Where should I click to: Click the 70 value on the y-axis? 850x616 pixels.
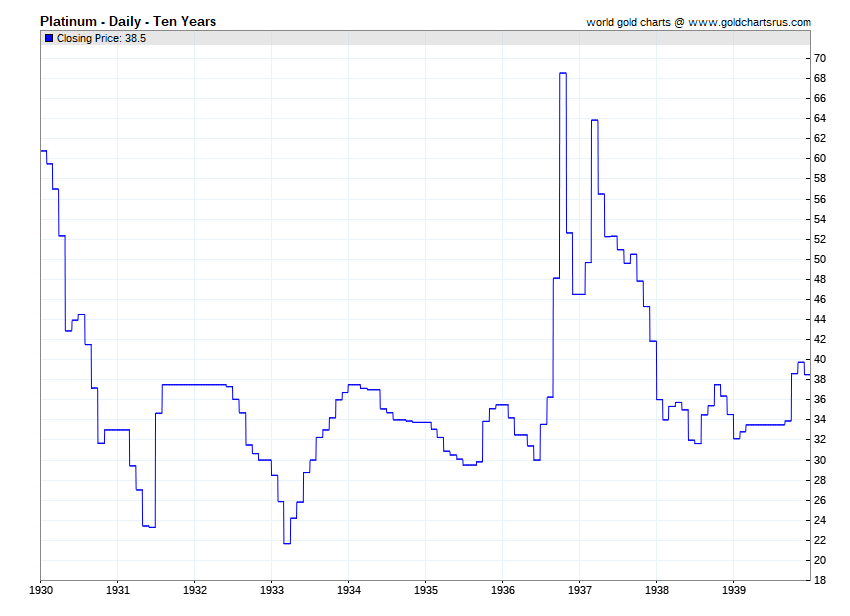pos(819,58)
